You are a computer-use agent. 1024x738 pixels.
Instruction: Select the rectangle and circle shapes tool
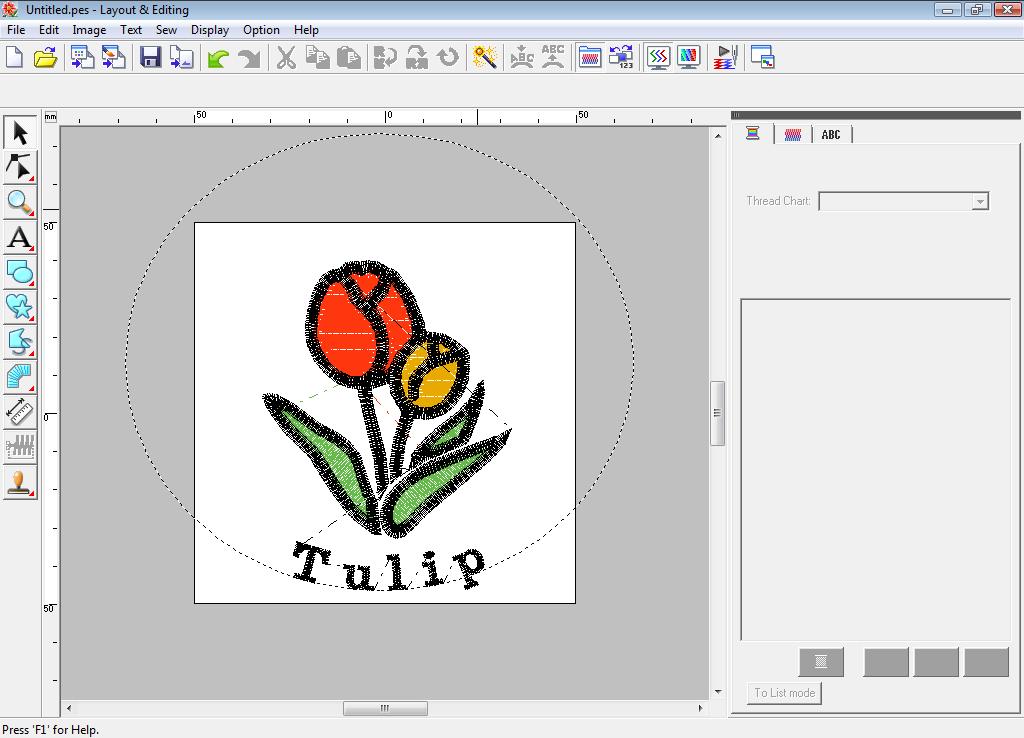pyautogui.click(x=20, y=272)
